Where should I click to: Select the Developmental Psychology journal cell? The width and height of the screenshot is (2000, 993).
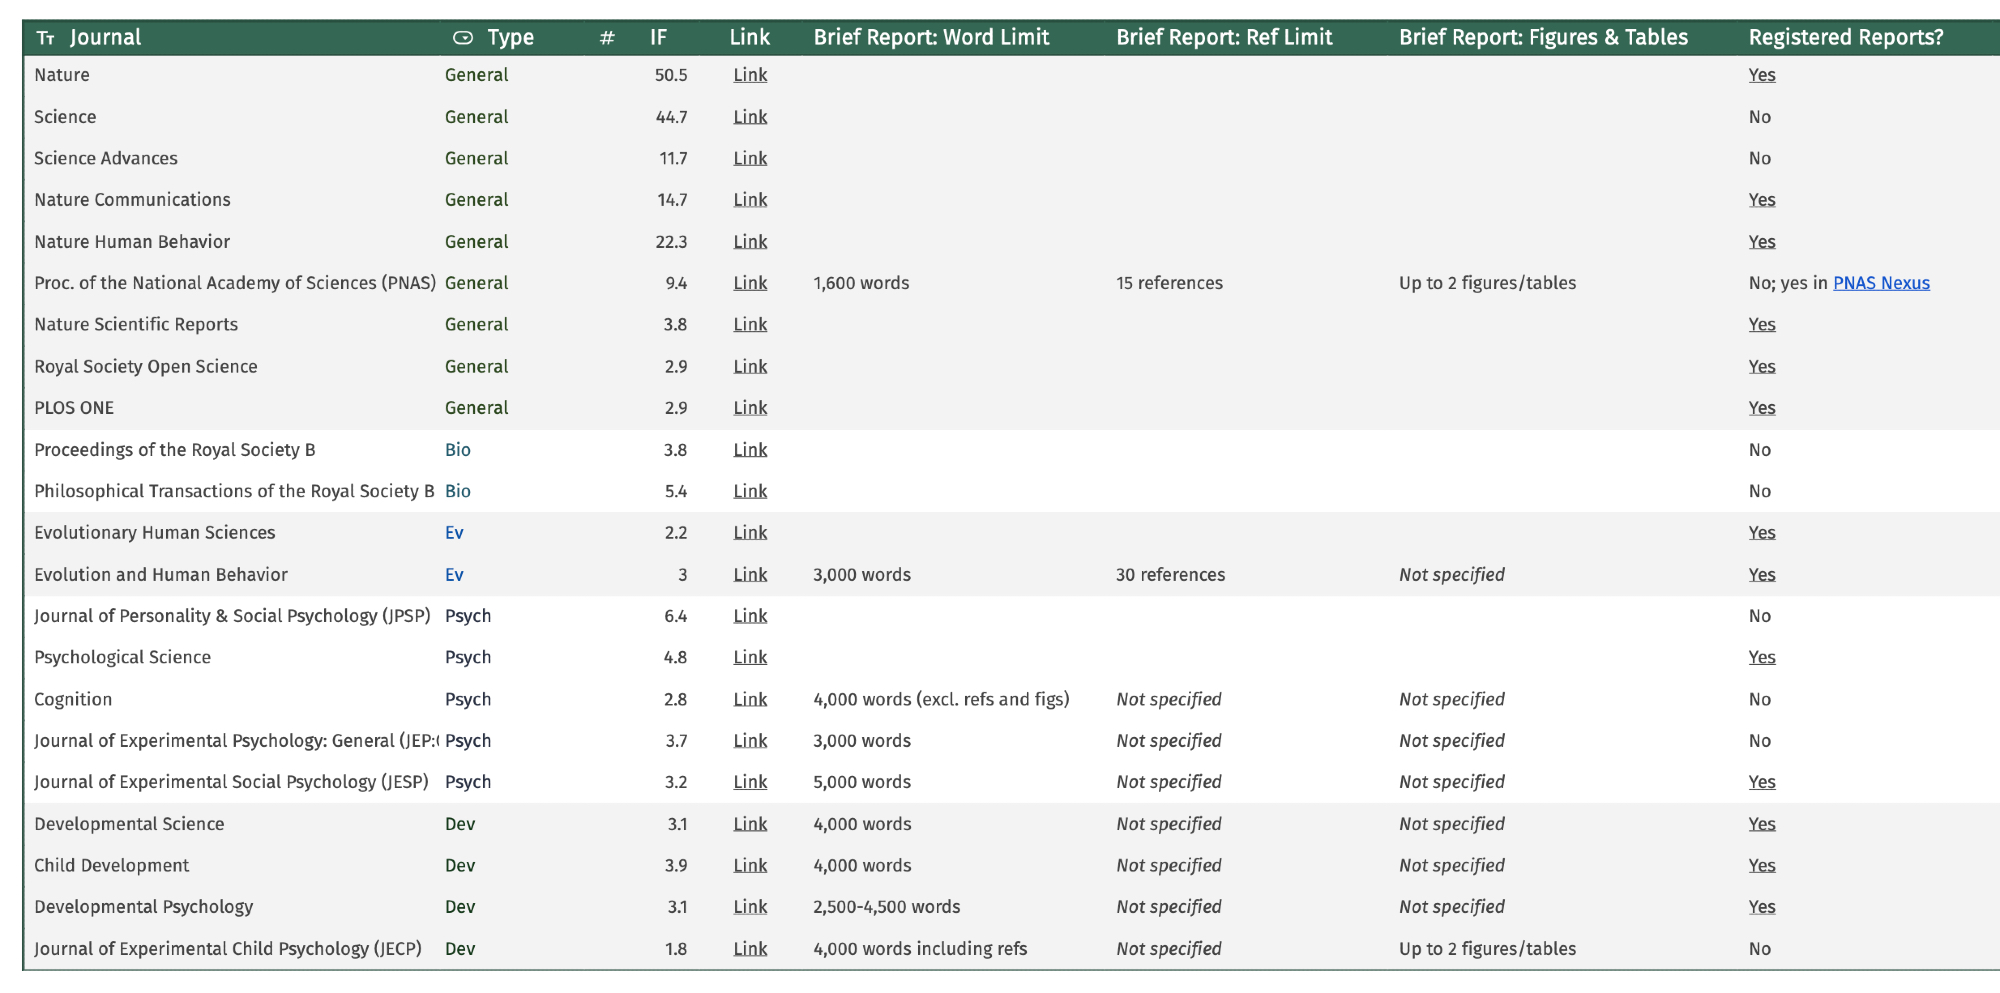click(x=144, y=907)
